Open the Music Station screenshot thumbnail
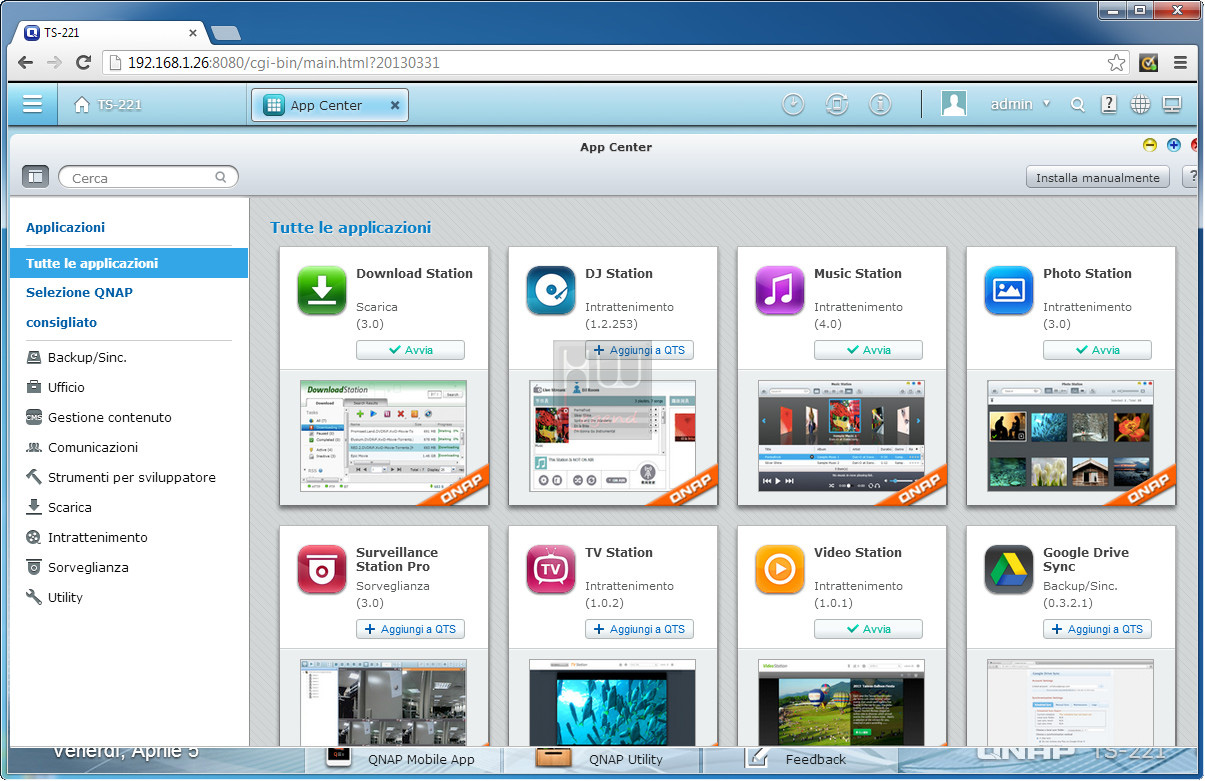 [x=841, y=436]
